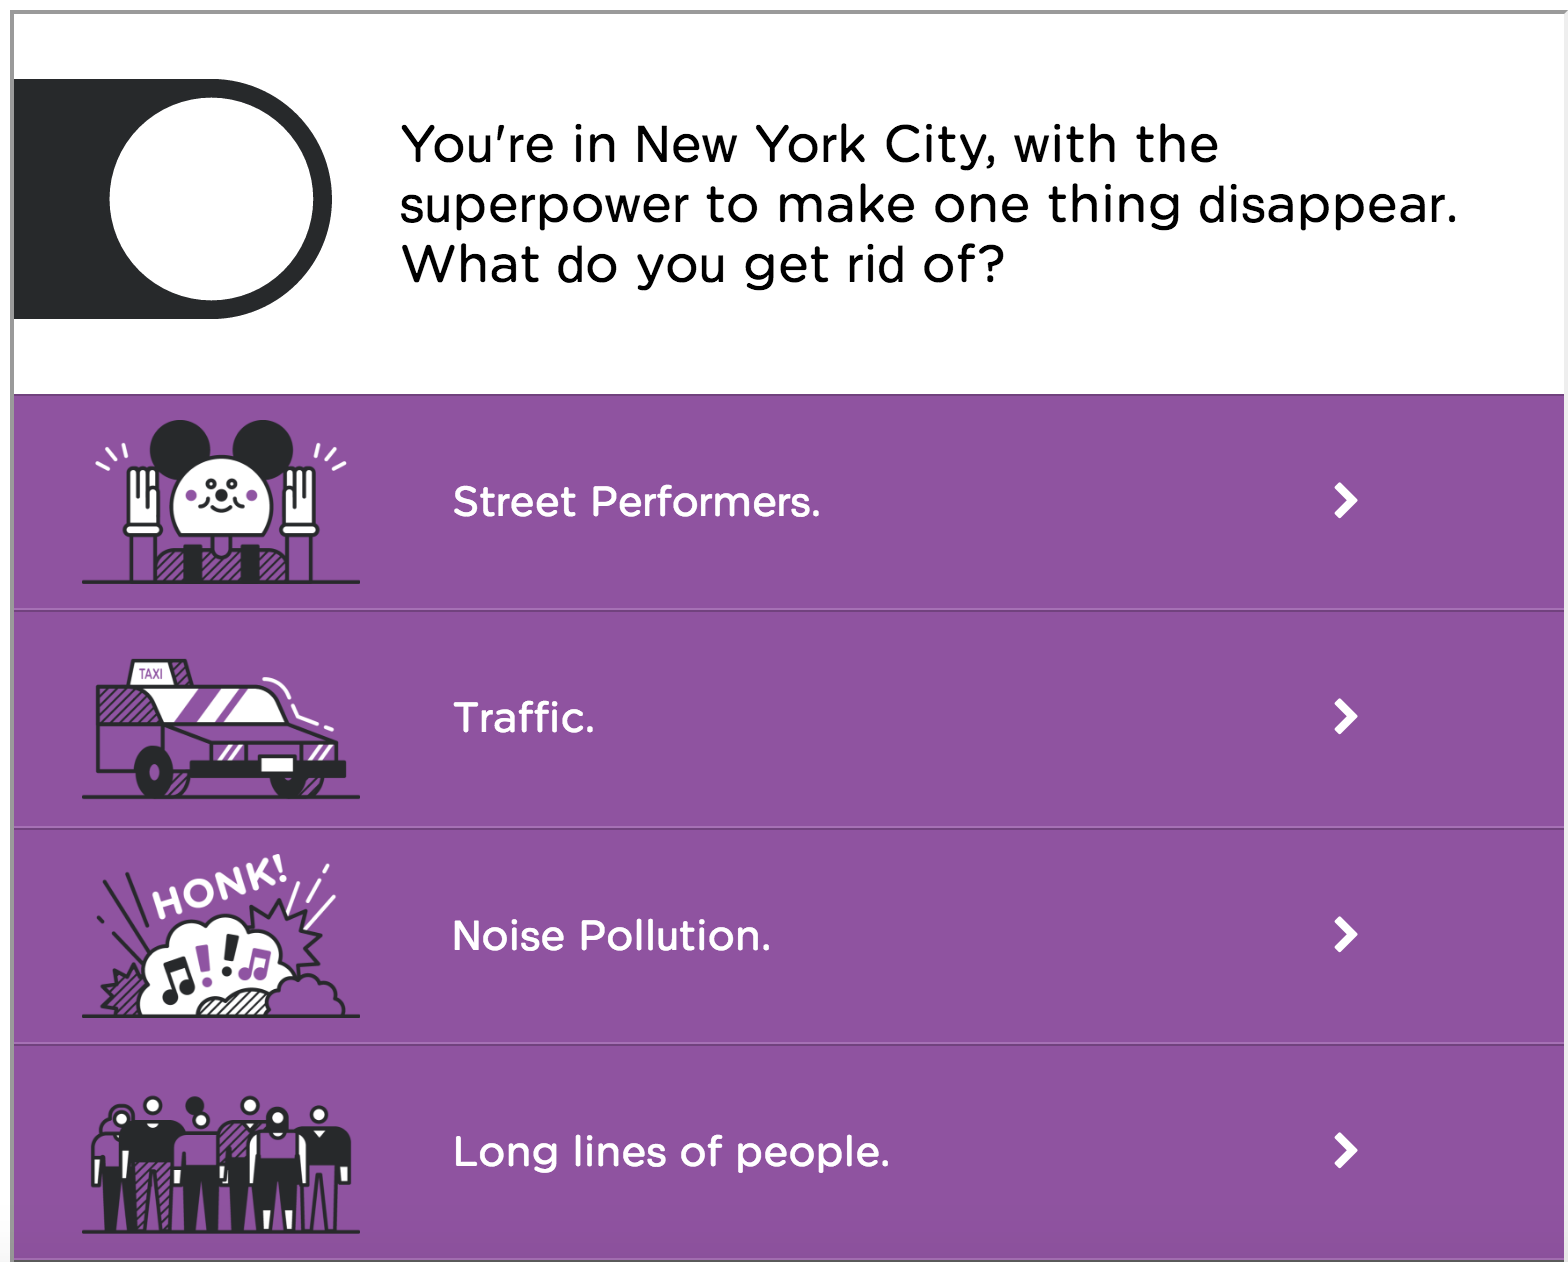The image size is (1568, 1262).
Task: Open the chevron beside Long lines of people
Action: [x=1346, y=1150]
